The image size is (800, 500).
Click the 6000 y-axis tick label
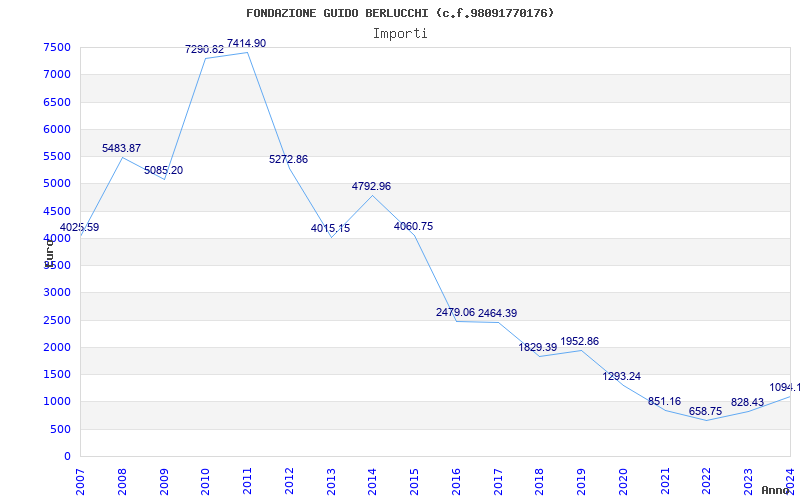click(x=57, y=129)
